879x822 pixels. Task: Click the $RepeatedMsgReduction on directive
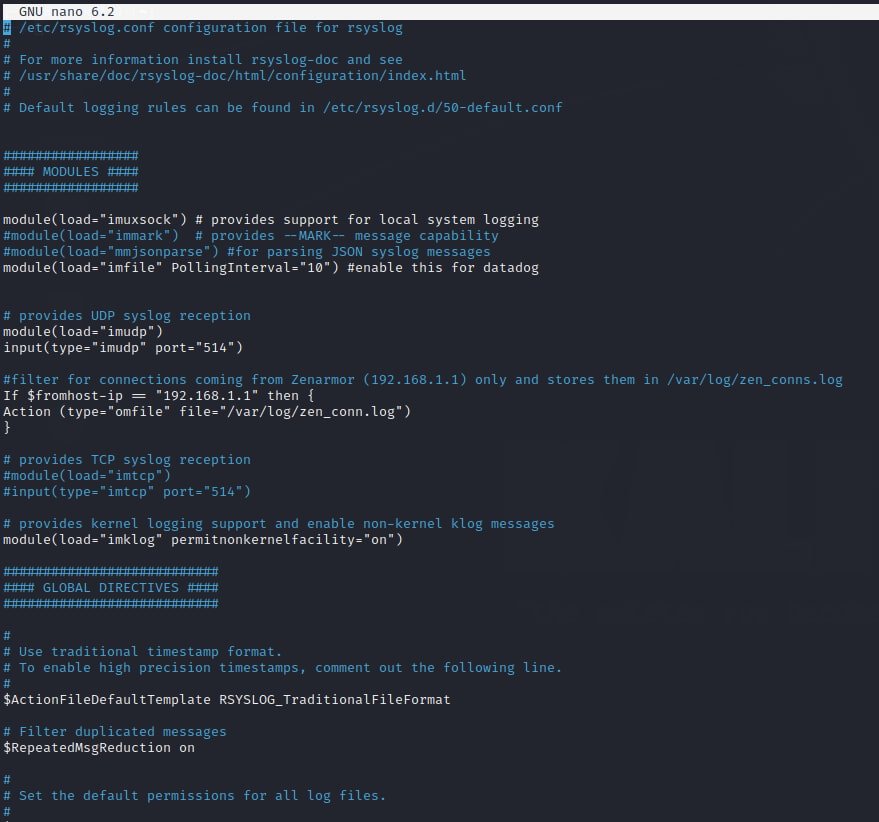[x=98, y=747]
